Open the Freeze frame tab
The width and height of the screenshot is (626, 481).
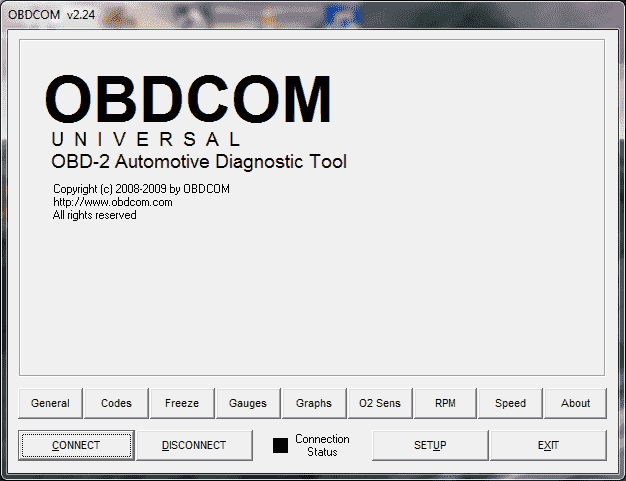(x=182, y=403)
